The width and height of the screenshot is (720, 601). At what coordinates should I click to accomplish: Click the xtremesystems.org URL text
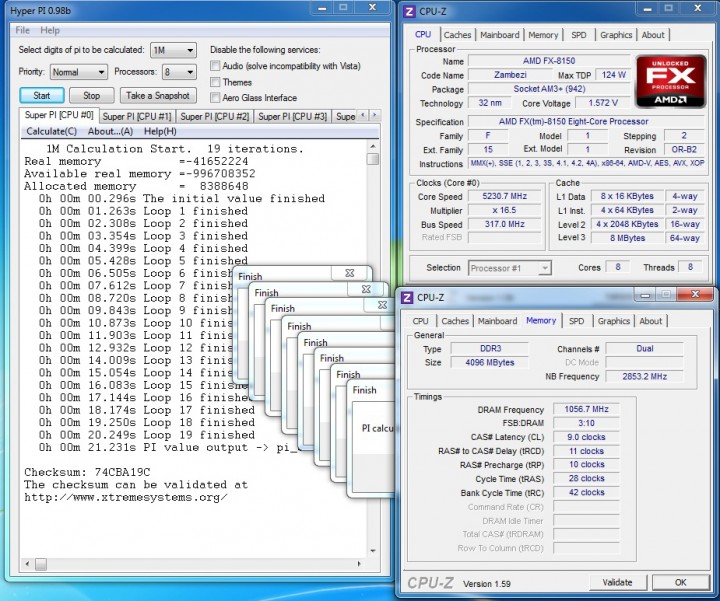[126, 497]
